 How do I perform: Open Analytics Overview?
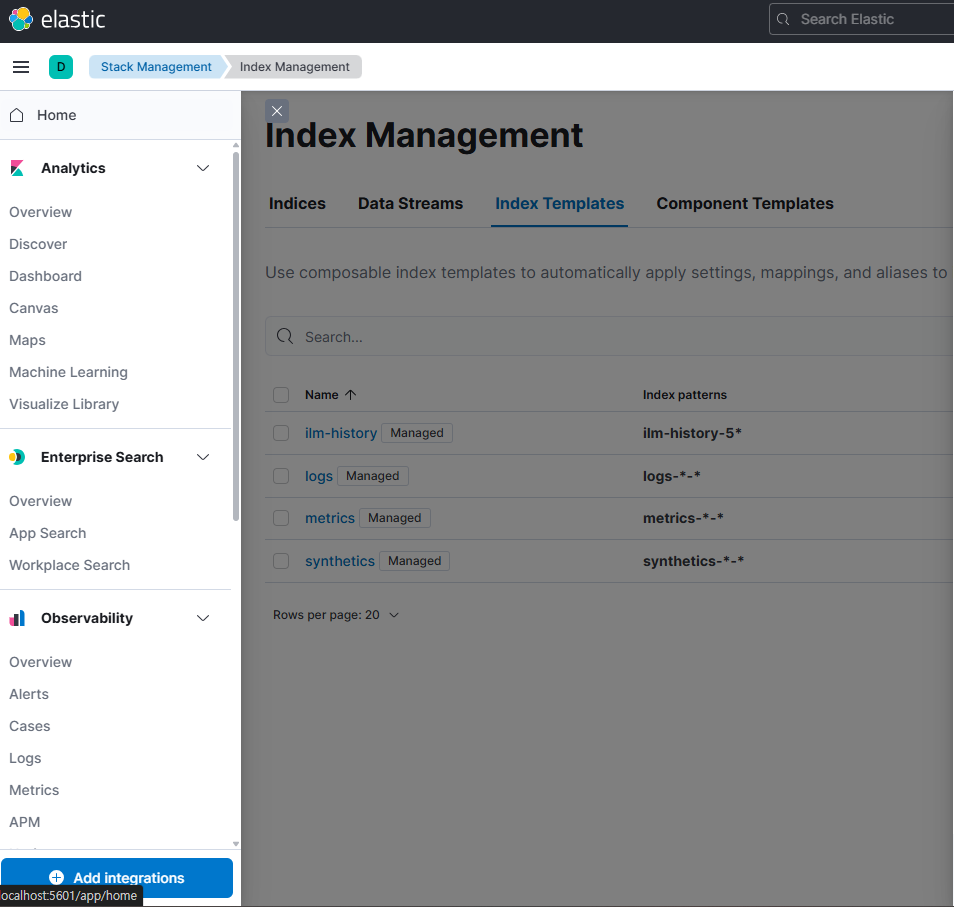41,212
